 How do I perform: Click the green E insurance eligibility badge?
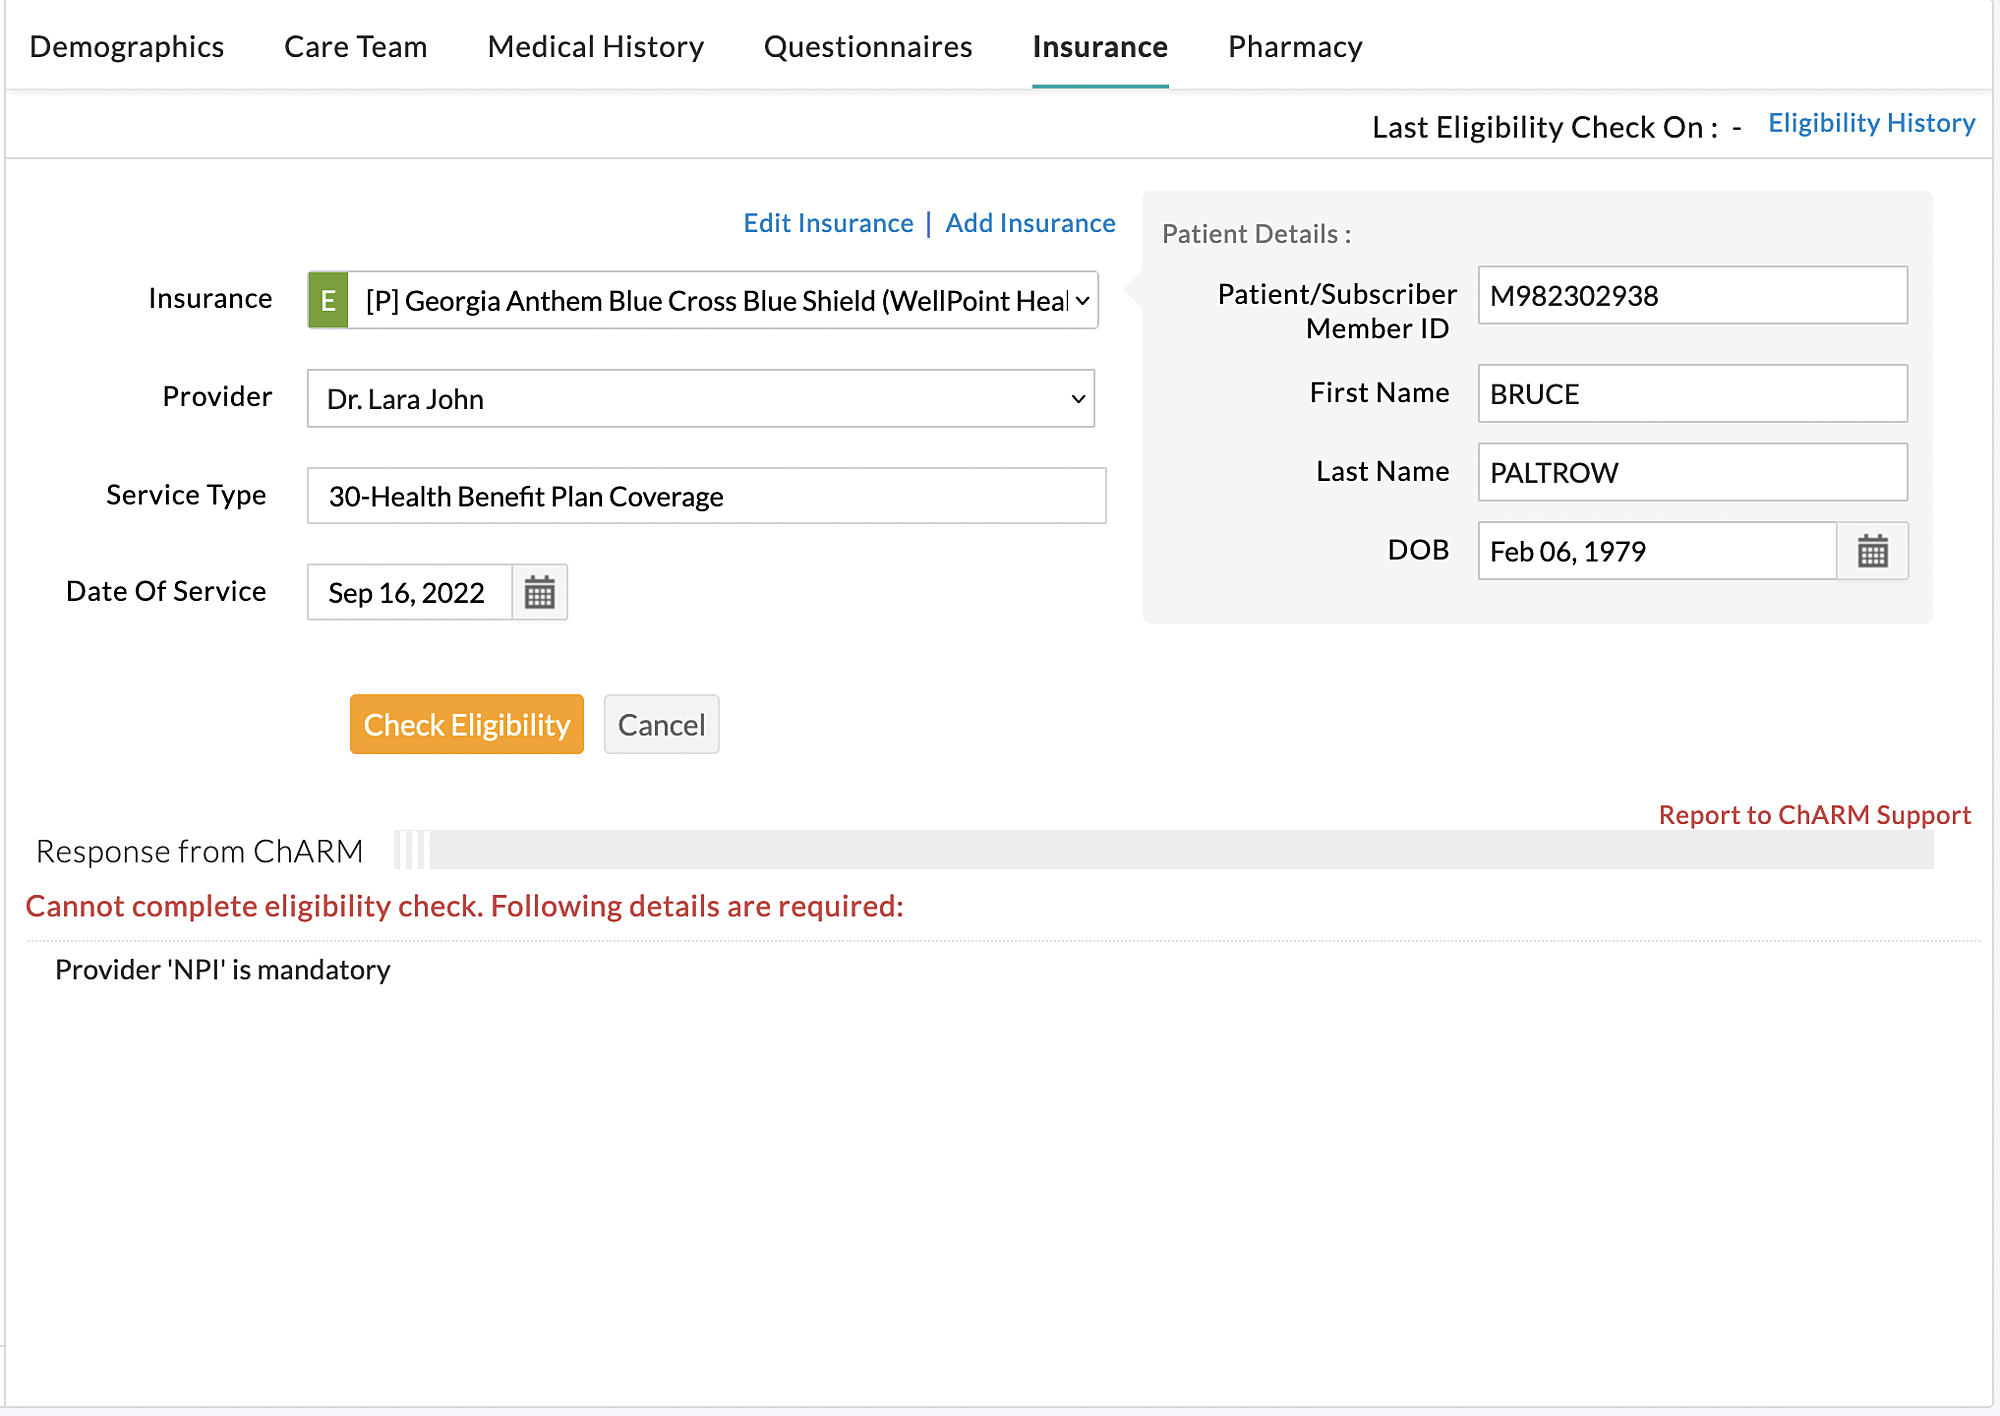click(327, 300)
